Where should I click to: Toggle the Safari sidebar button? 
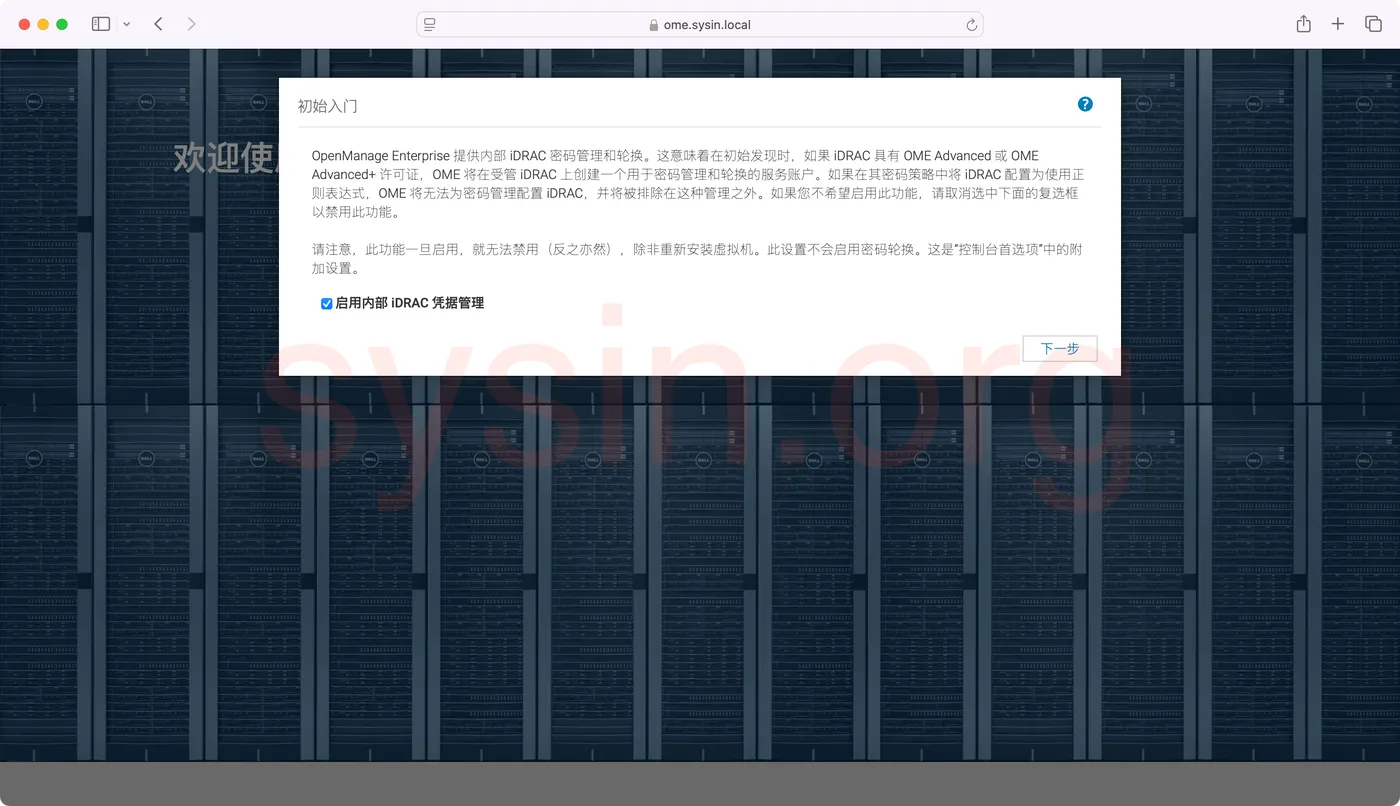pos(101,24)
